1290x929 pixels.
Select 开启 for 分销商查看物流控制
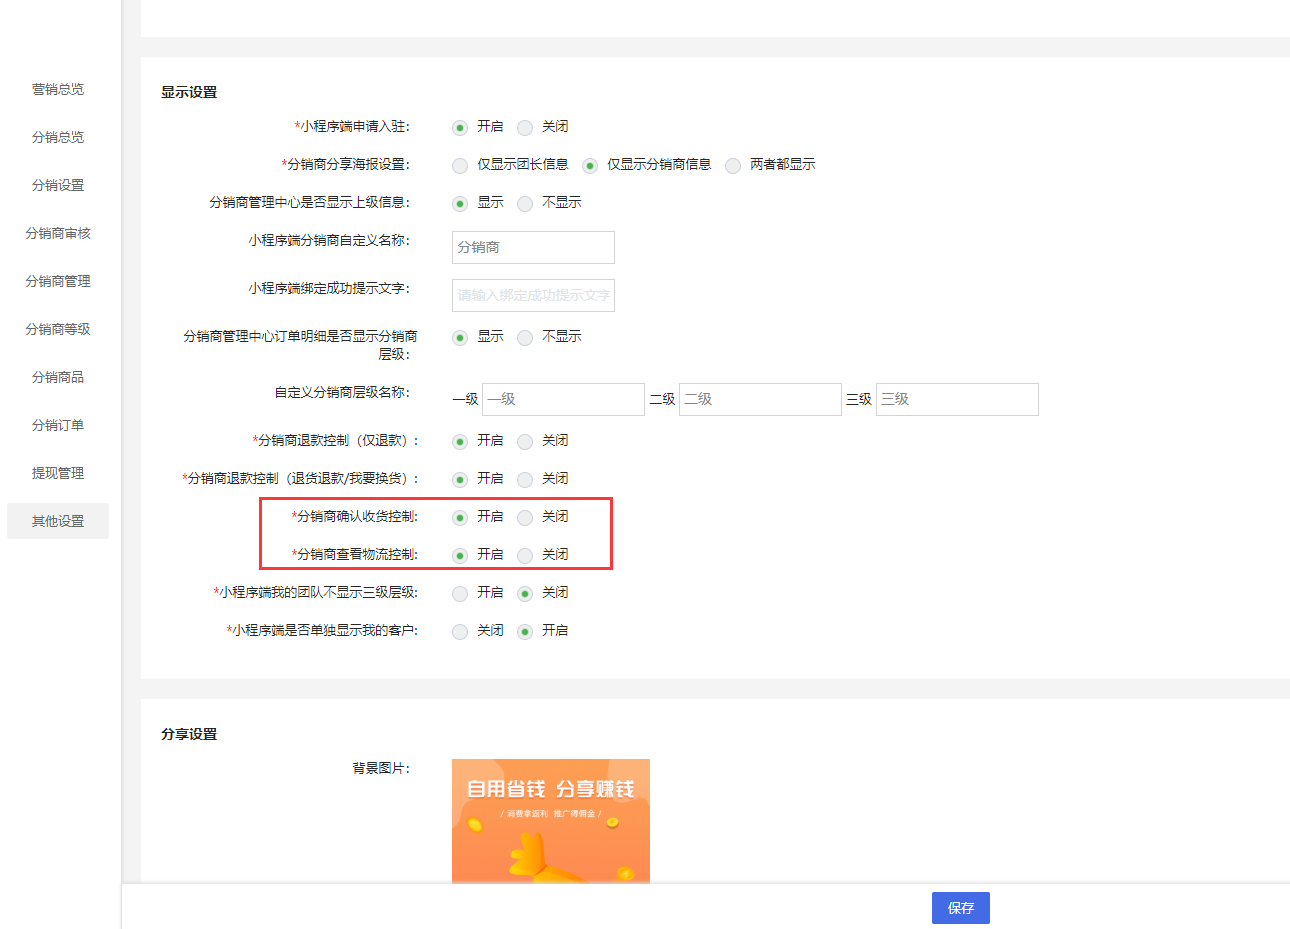click(x=460, y=555)
